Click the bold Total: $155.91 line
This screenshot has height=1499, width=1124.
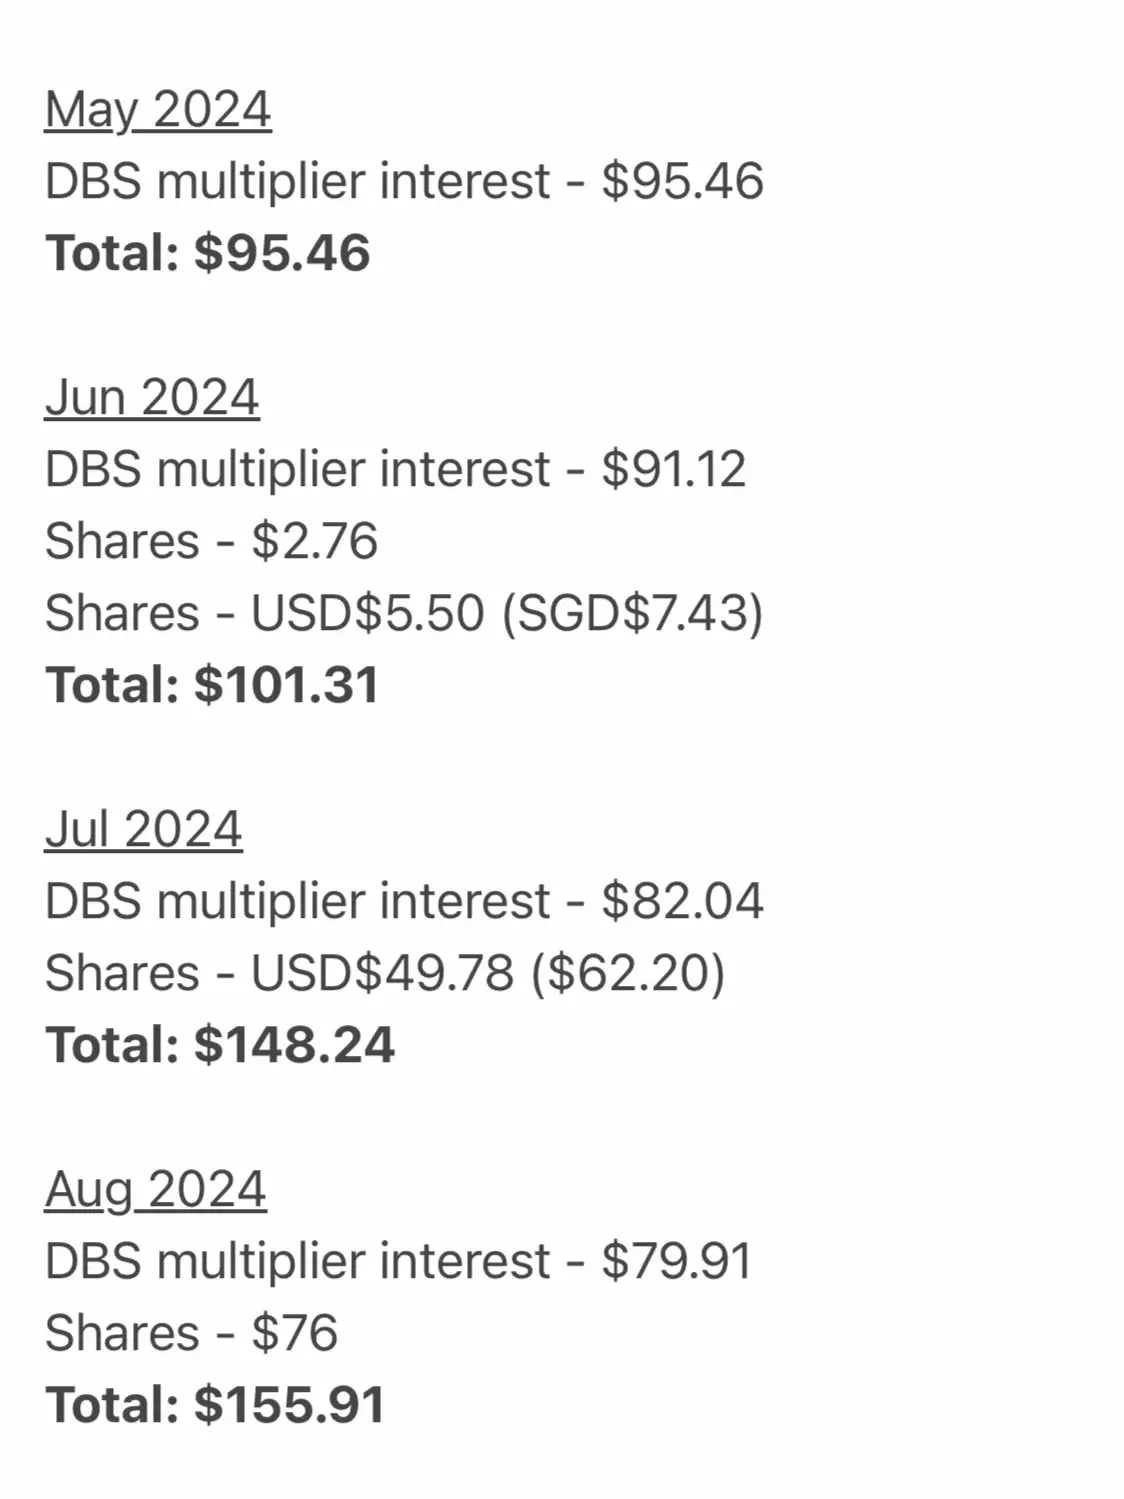215,1405
